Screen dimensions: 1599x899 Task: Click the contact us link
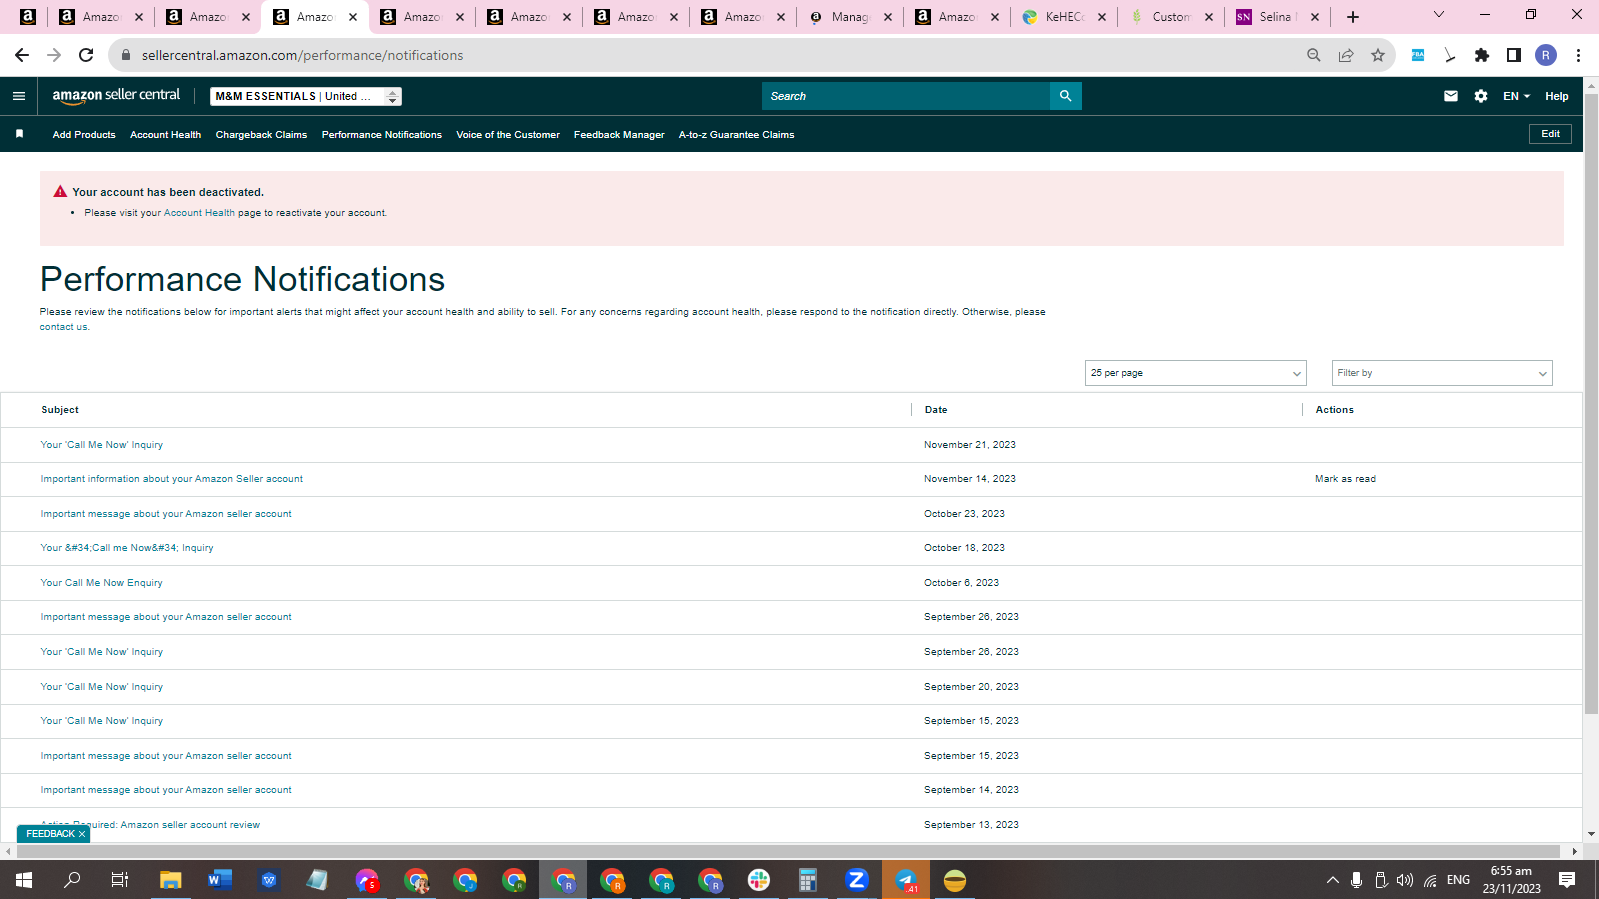click(x=63, y=327)
